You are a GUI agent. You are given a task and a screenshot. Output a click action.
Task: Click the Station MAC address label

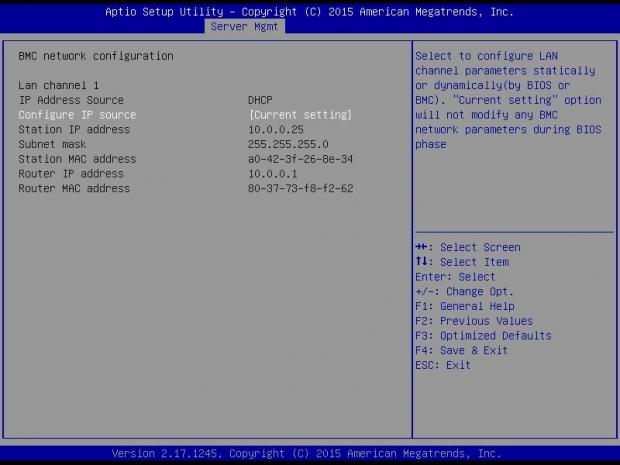77,159
